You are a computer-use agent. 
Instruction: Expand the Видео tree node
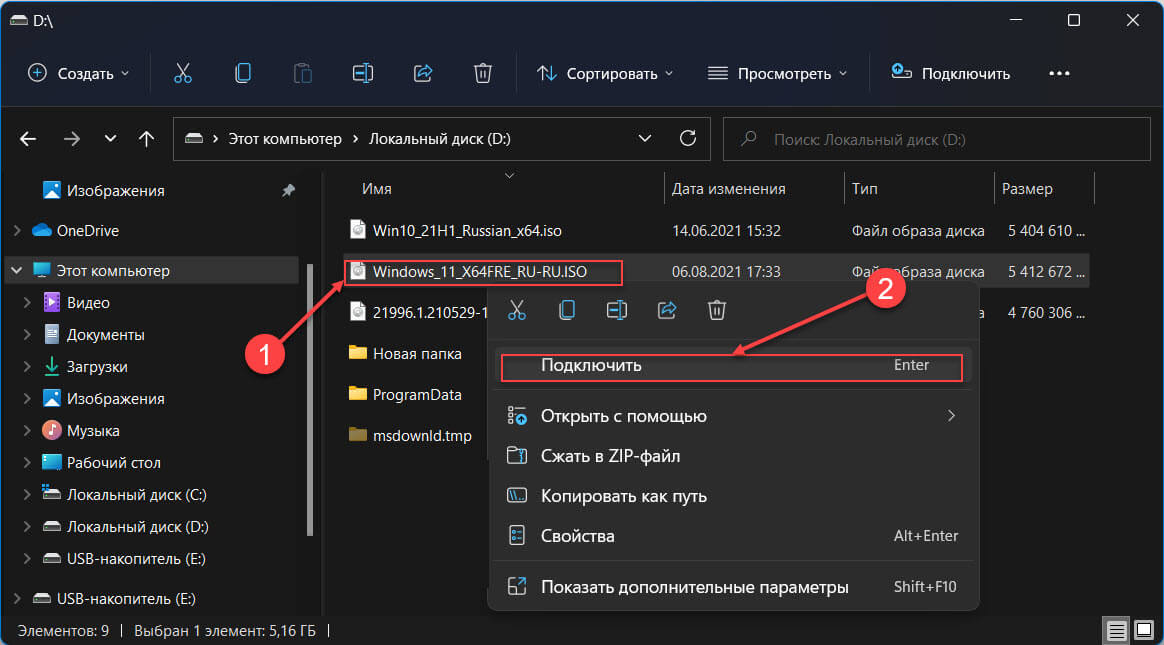(27, 303)
